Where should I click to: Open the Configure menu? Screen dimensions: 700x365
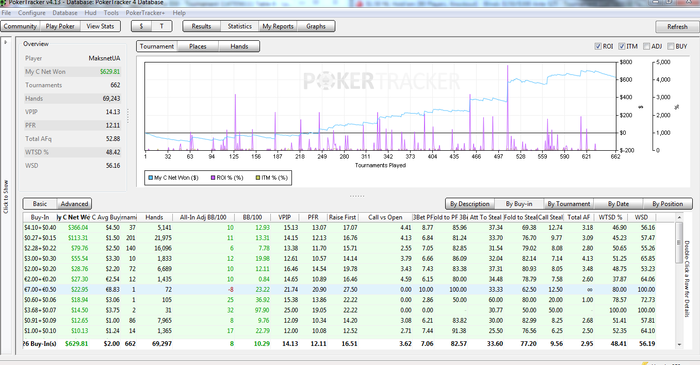coord(32,13)
